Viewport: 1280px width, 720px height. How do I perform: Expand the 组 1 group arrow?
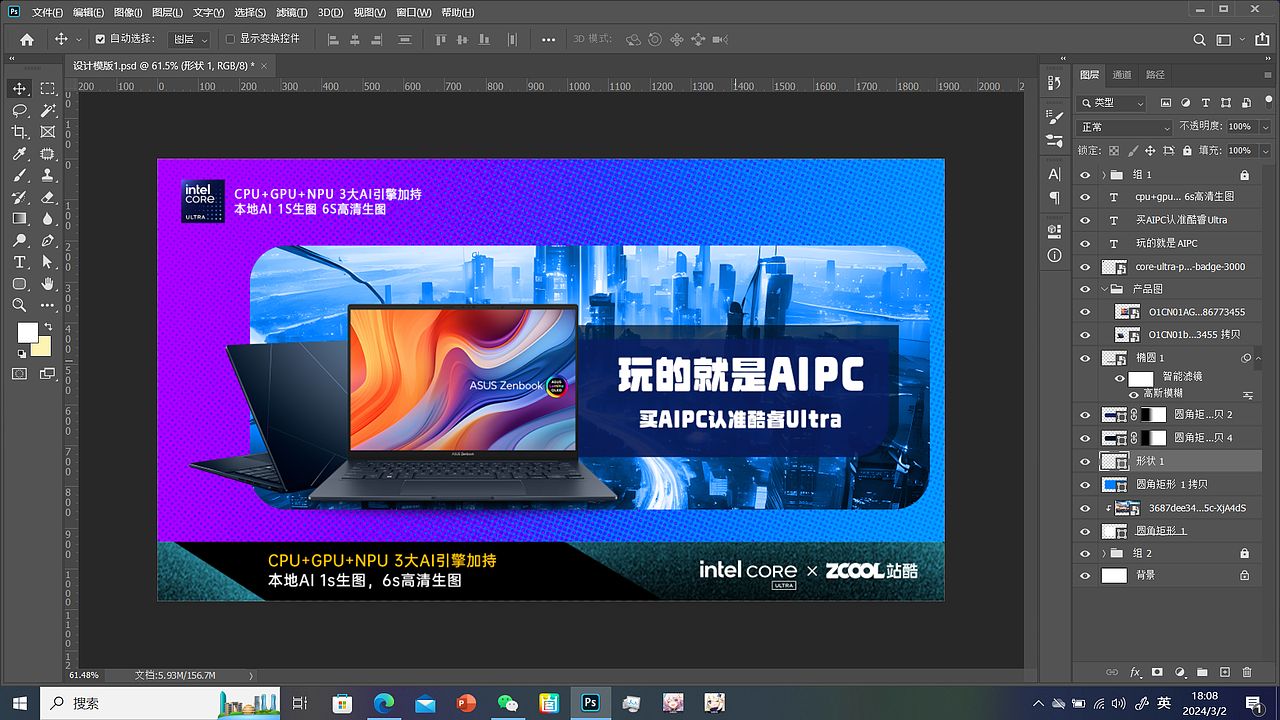tap(1104, 174)
